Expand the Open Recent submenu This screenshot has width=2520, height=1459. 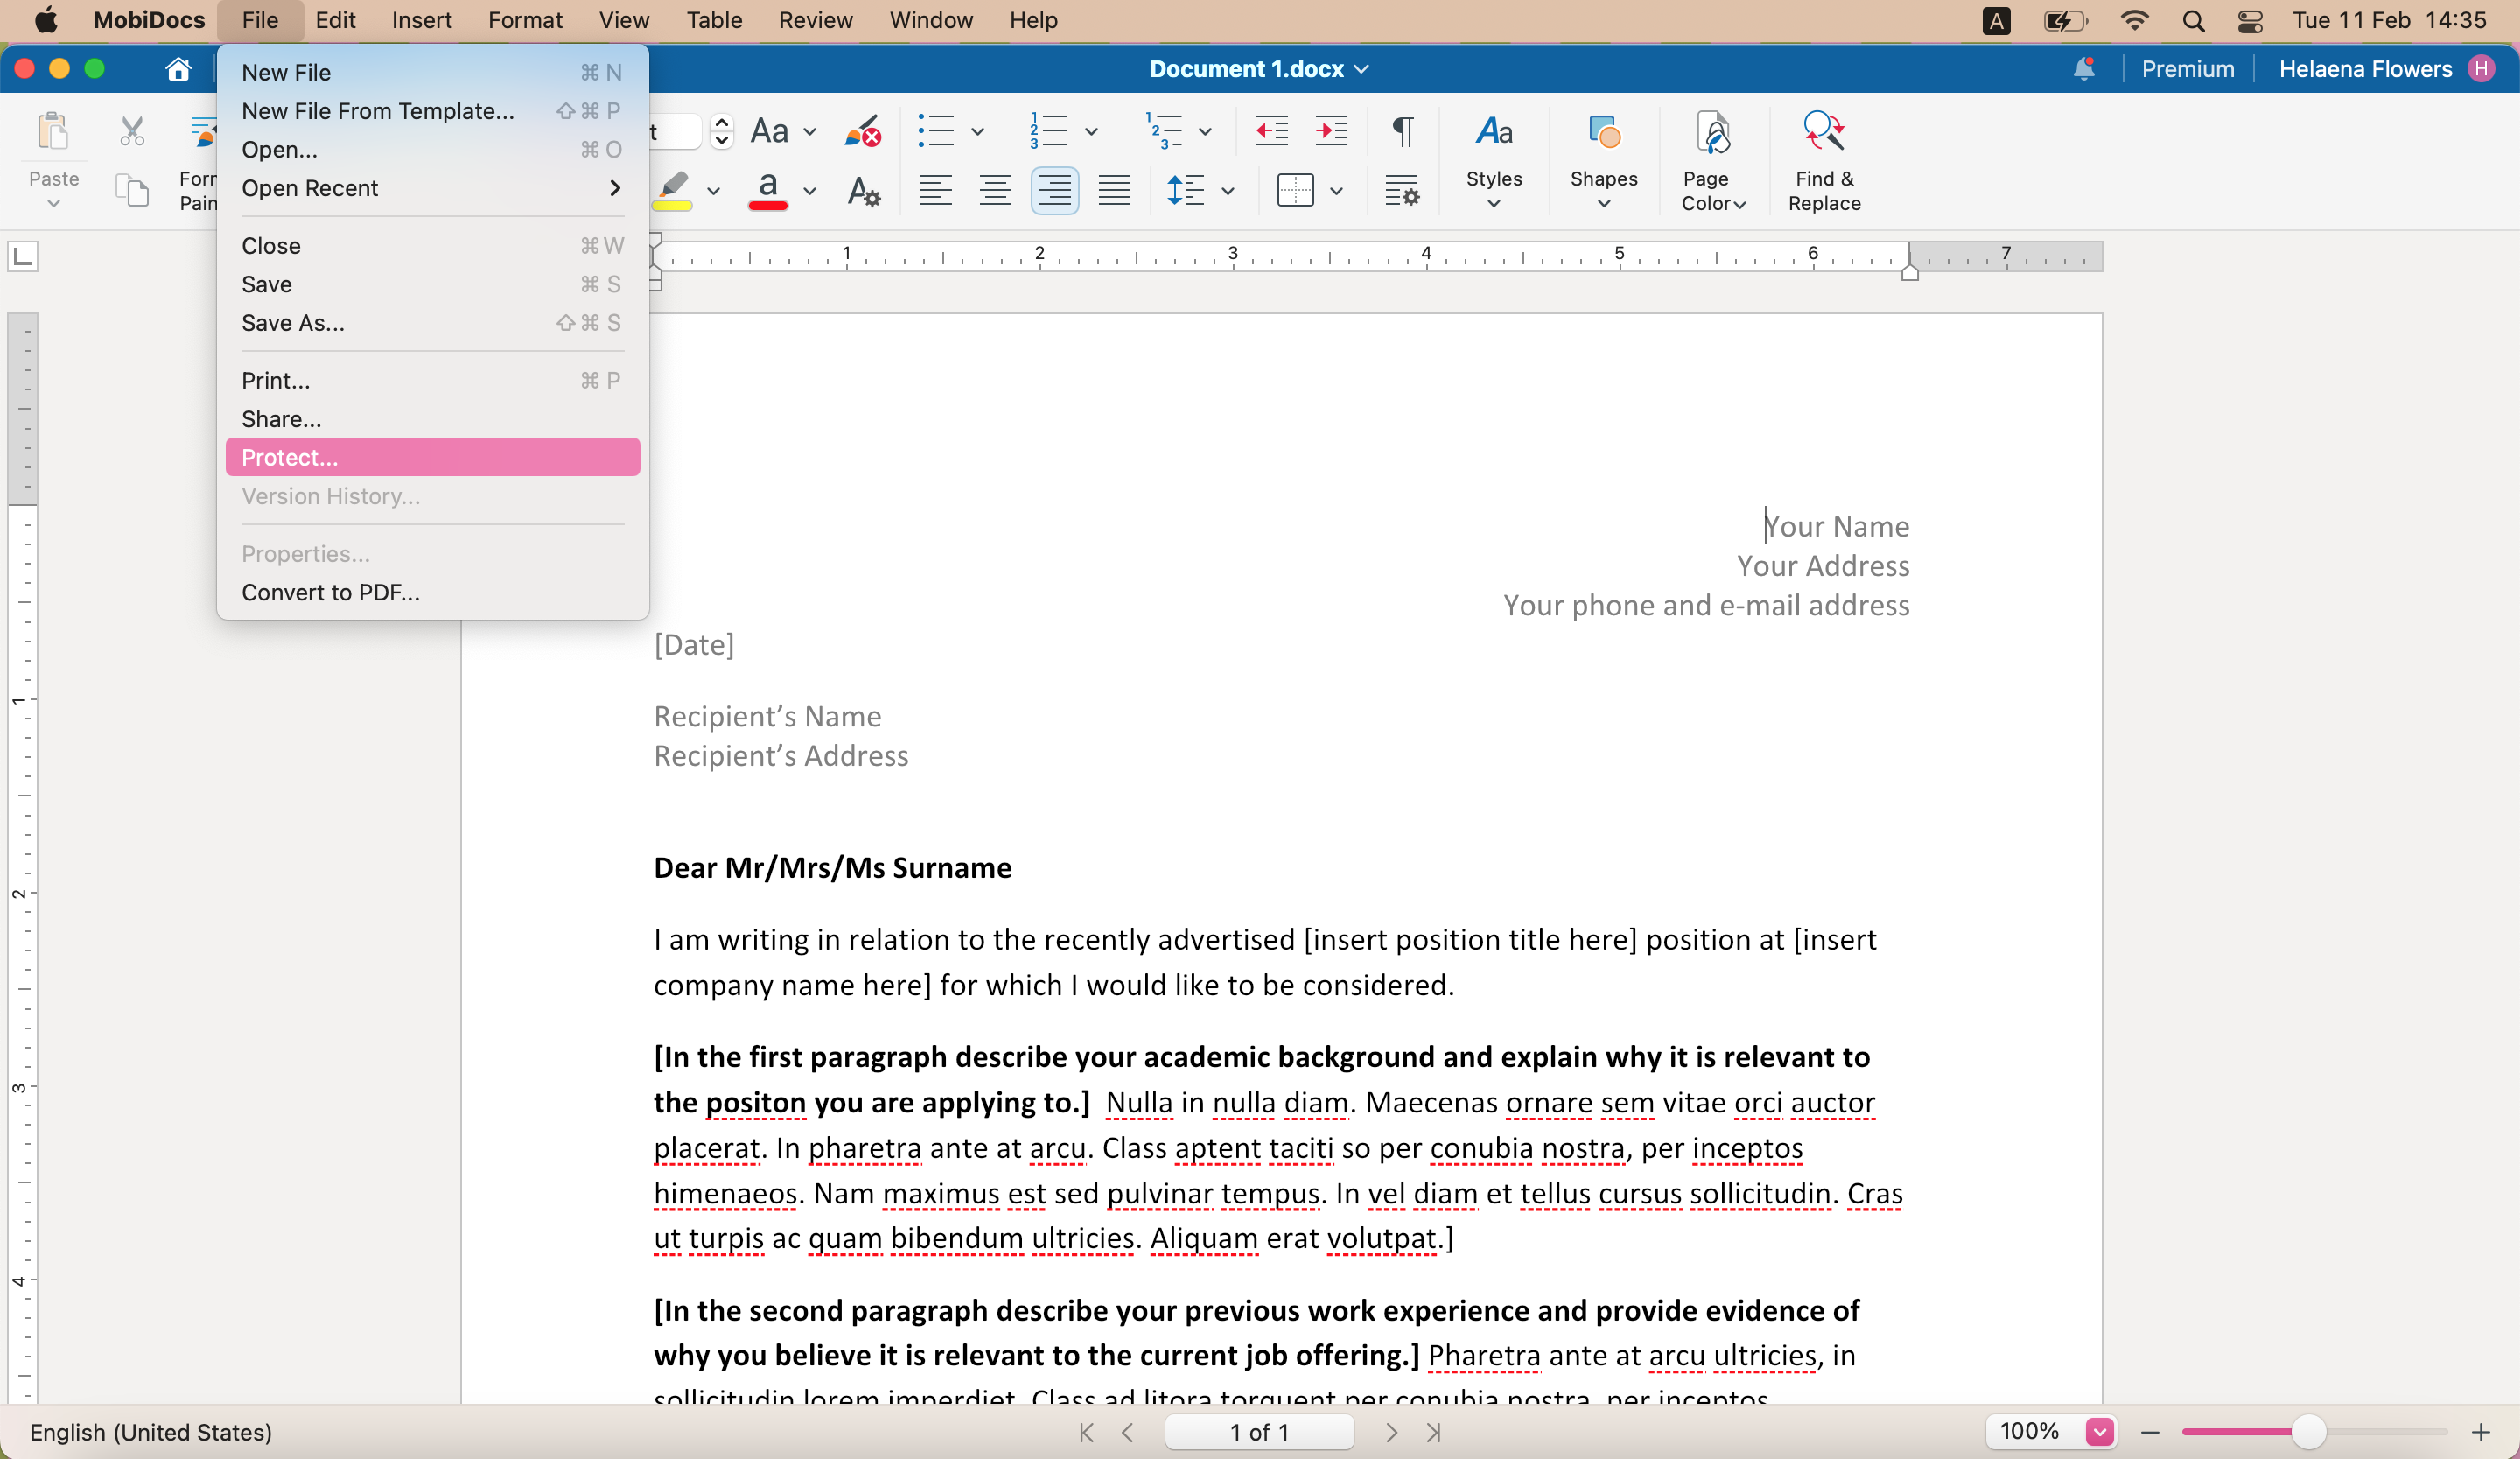click(432, 188)
